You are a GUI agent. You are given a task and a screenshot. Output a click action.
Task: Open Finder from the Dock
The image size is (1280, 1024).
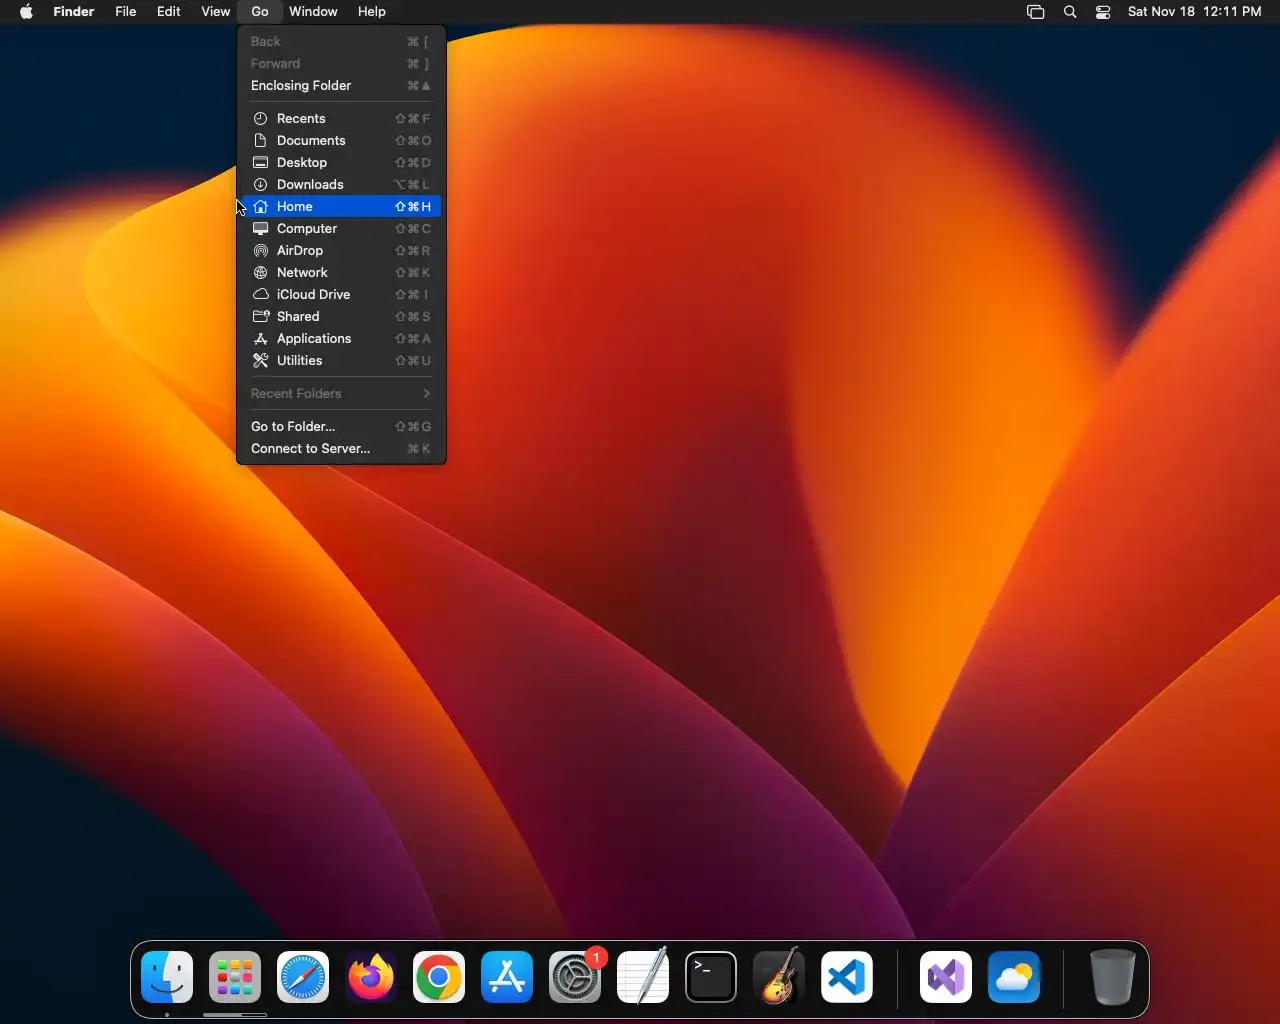[167, 977]
